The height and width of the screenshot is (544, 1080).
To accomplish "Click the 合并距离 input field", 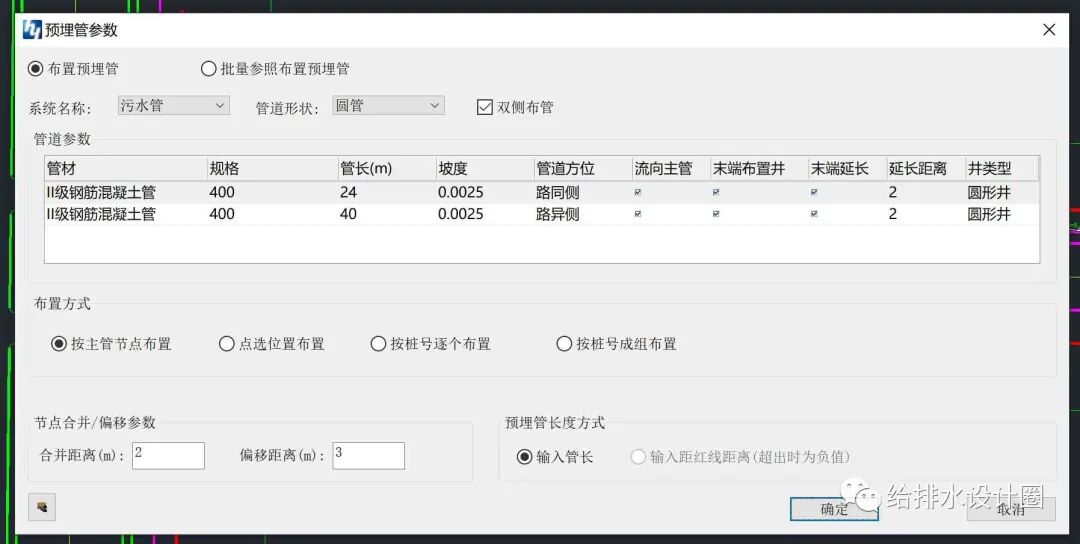I will [x=168, y=456].
